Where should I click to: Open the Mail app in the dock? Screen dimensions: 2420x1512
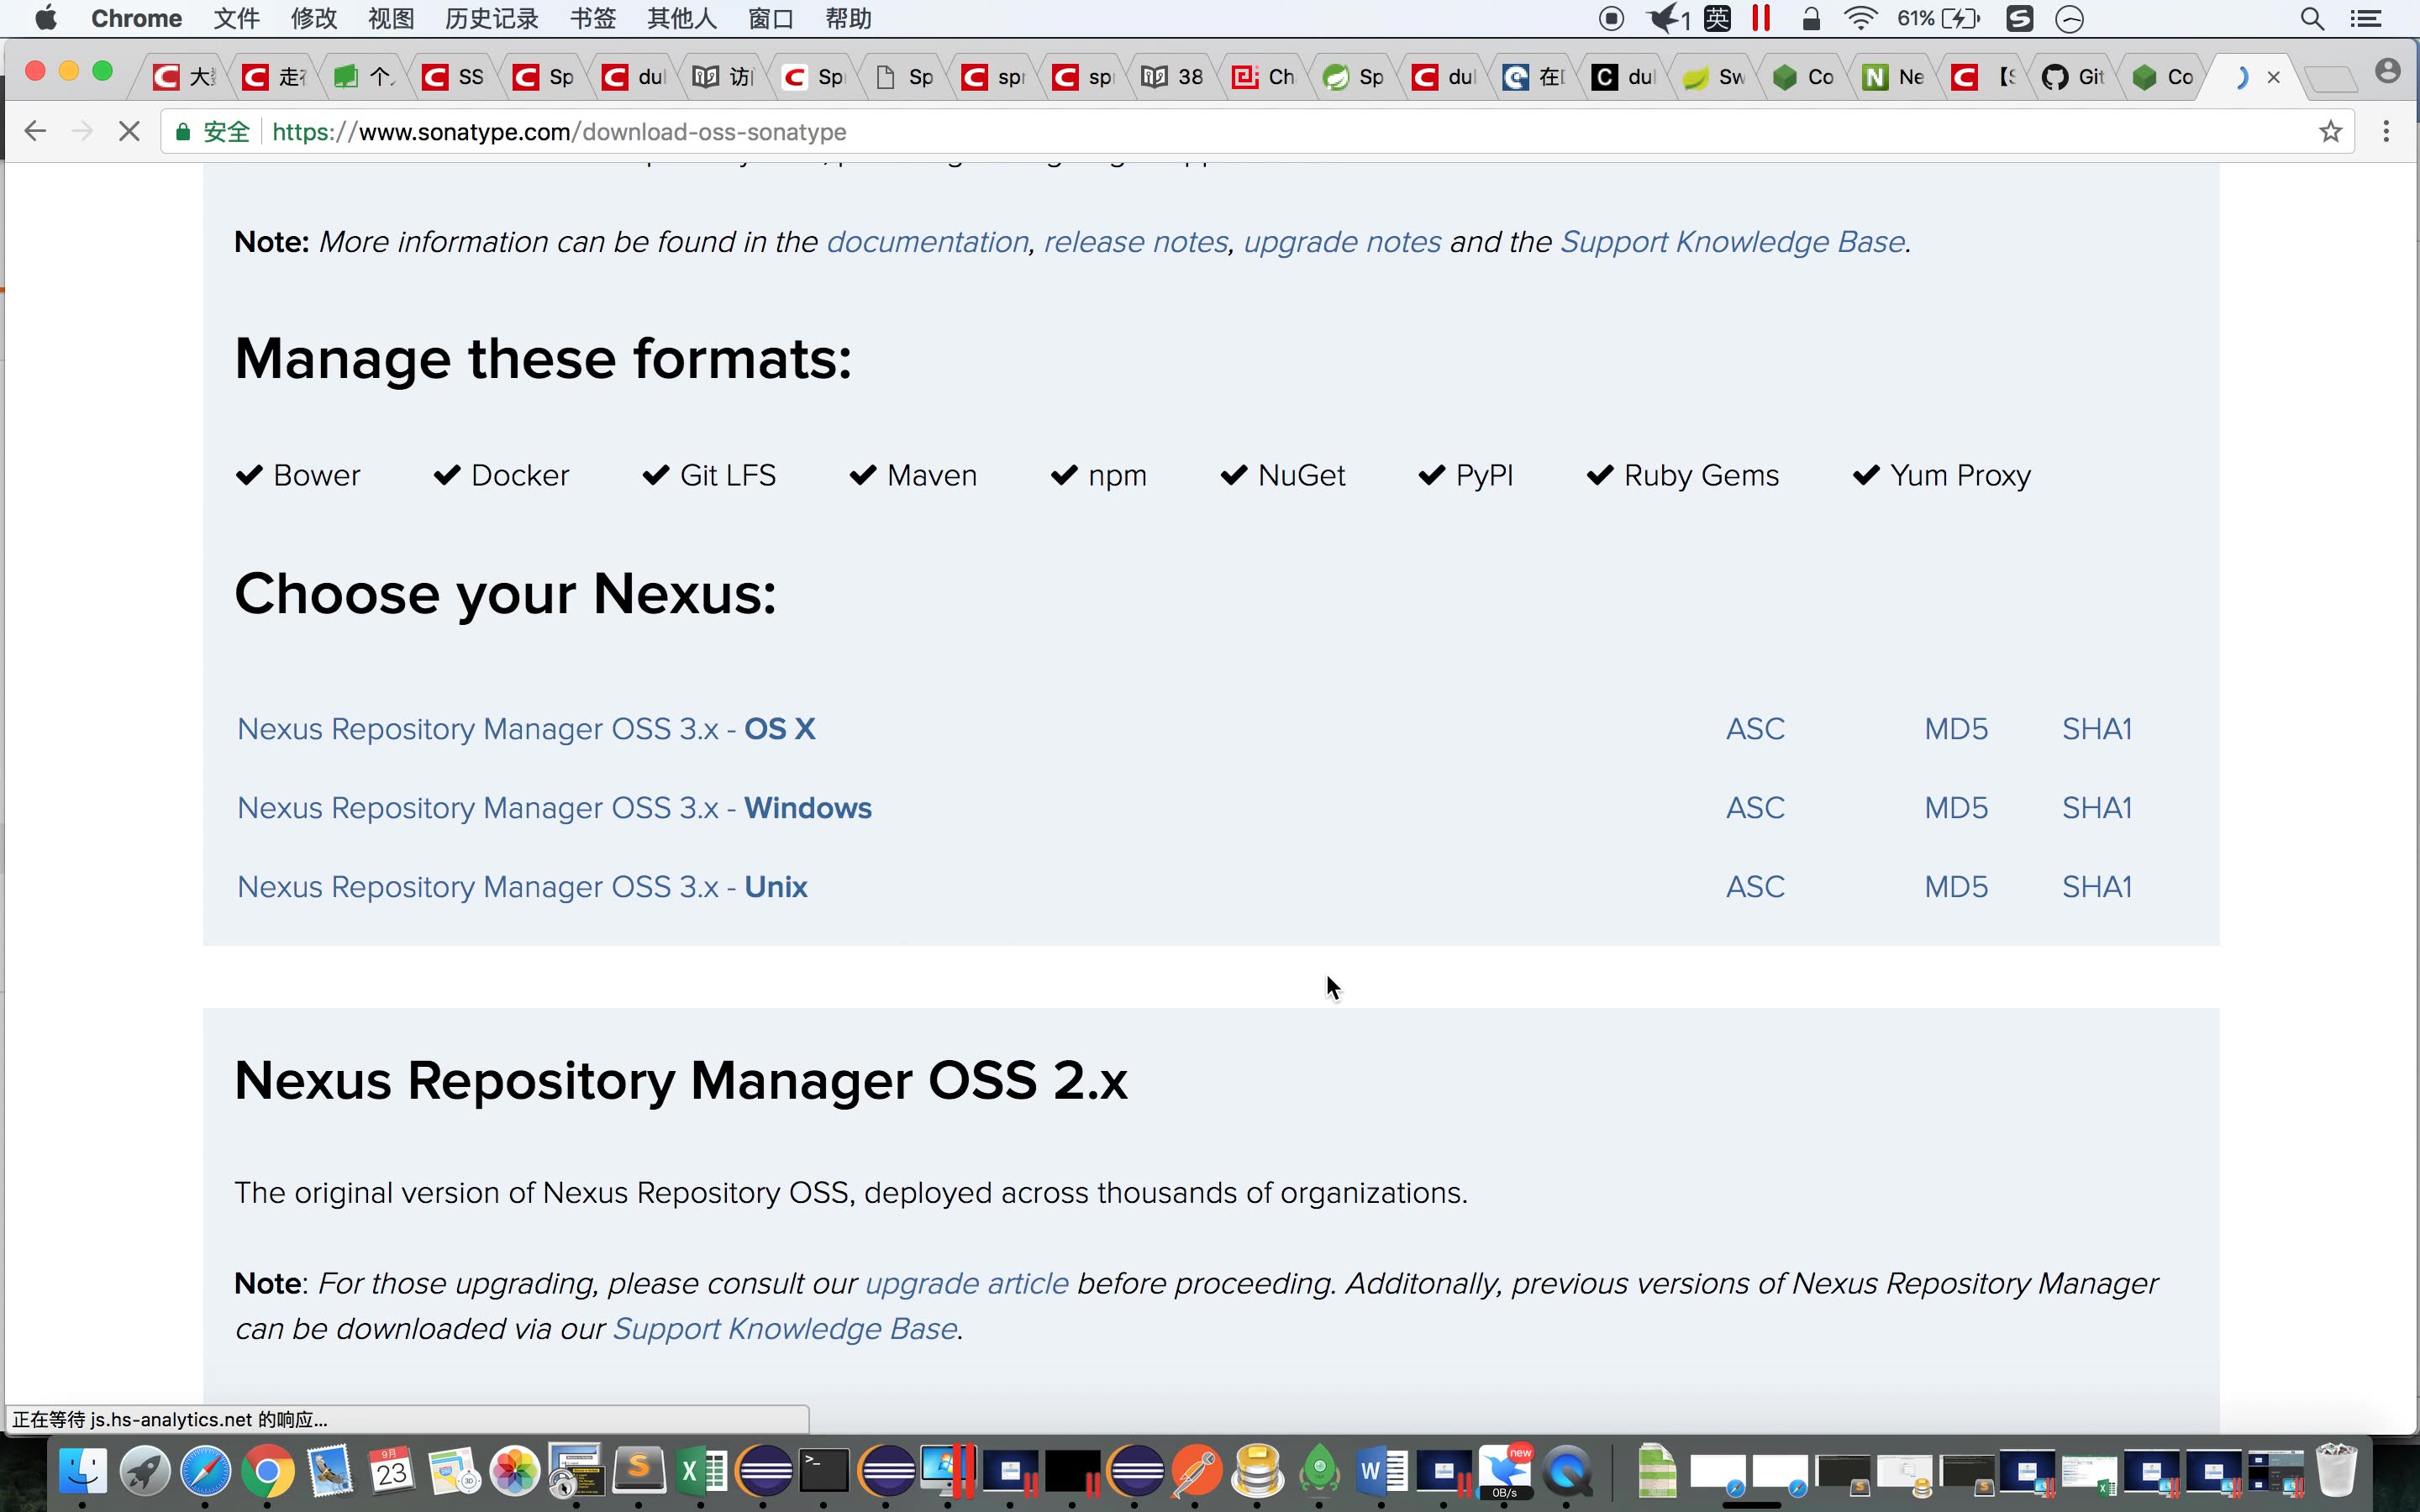(330, 1471)
